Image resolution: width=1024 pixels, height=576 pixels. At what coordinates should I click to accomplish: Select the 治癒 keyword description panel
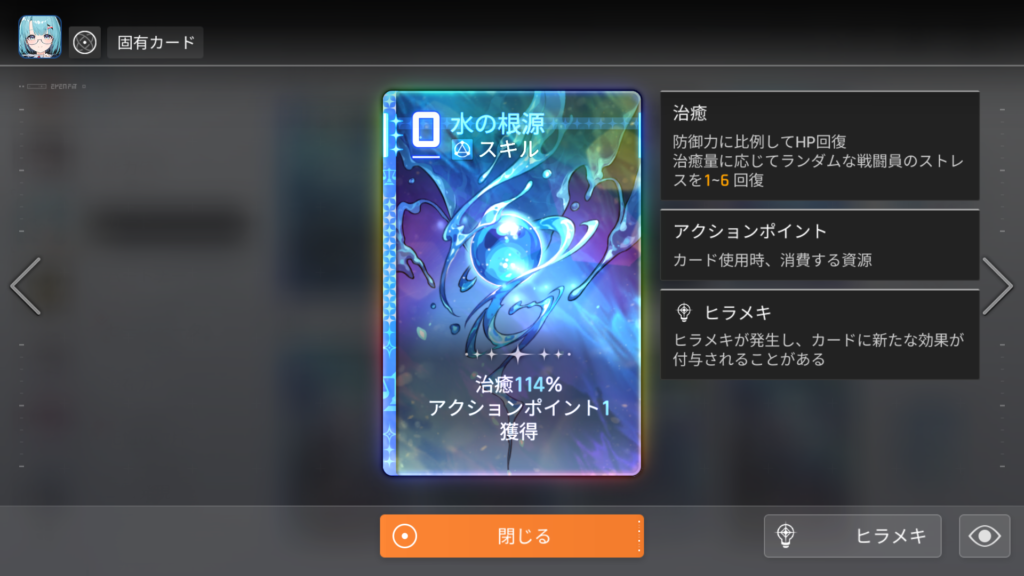pyautogui.click(x=820, y=146)
